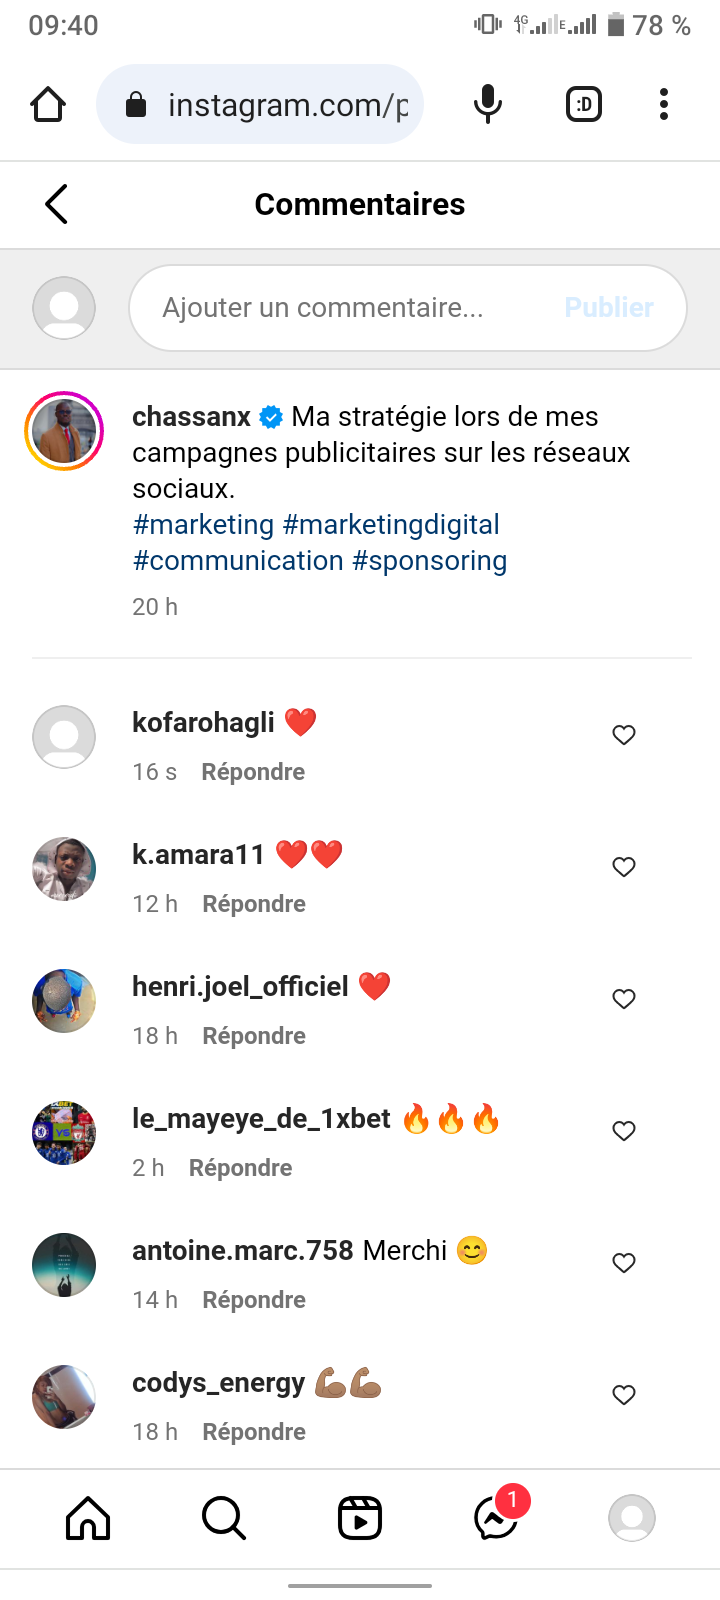The image size is (720, 1600).
Task: Open your profile from bottom bar
Action: [x=632, y=1518]
